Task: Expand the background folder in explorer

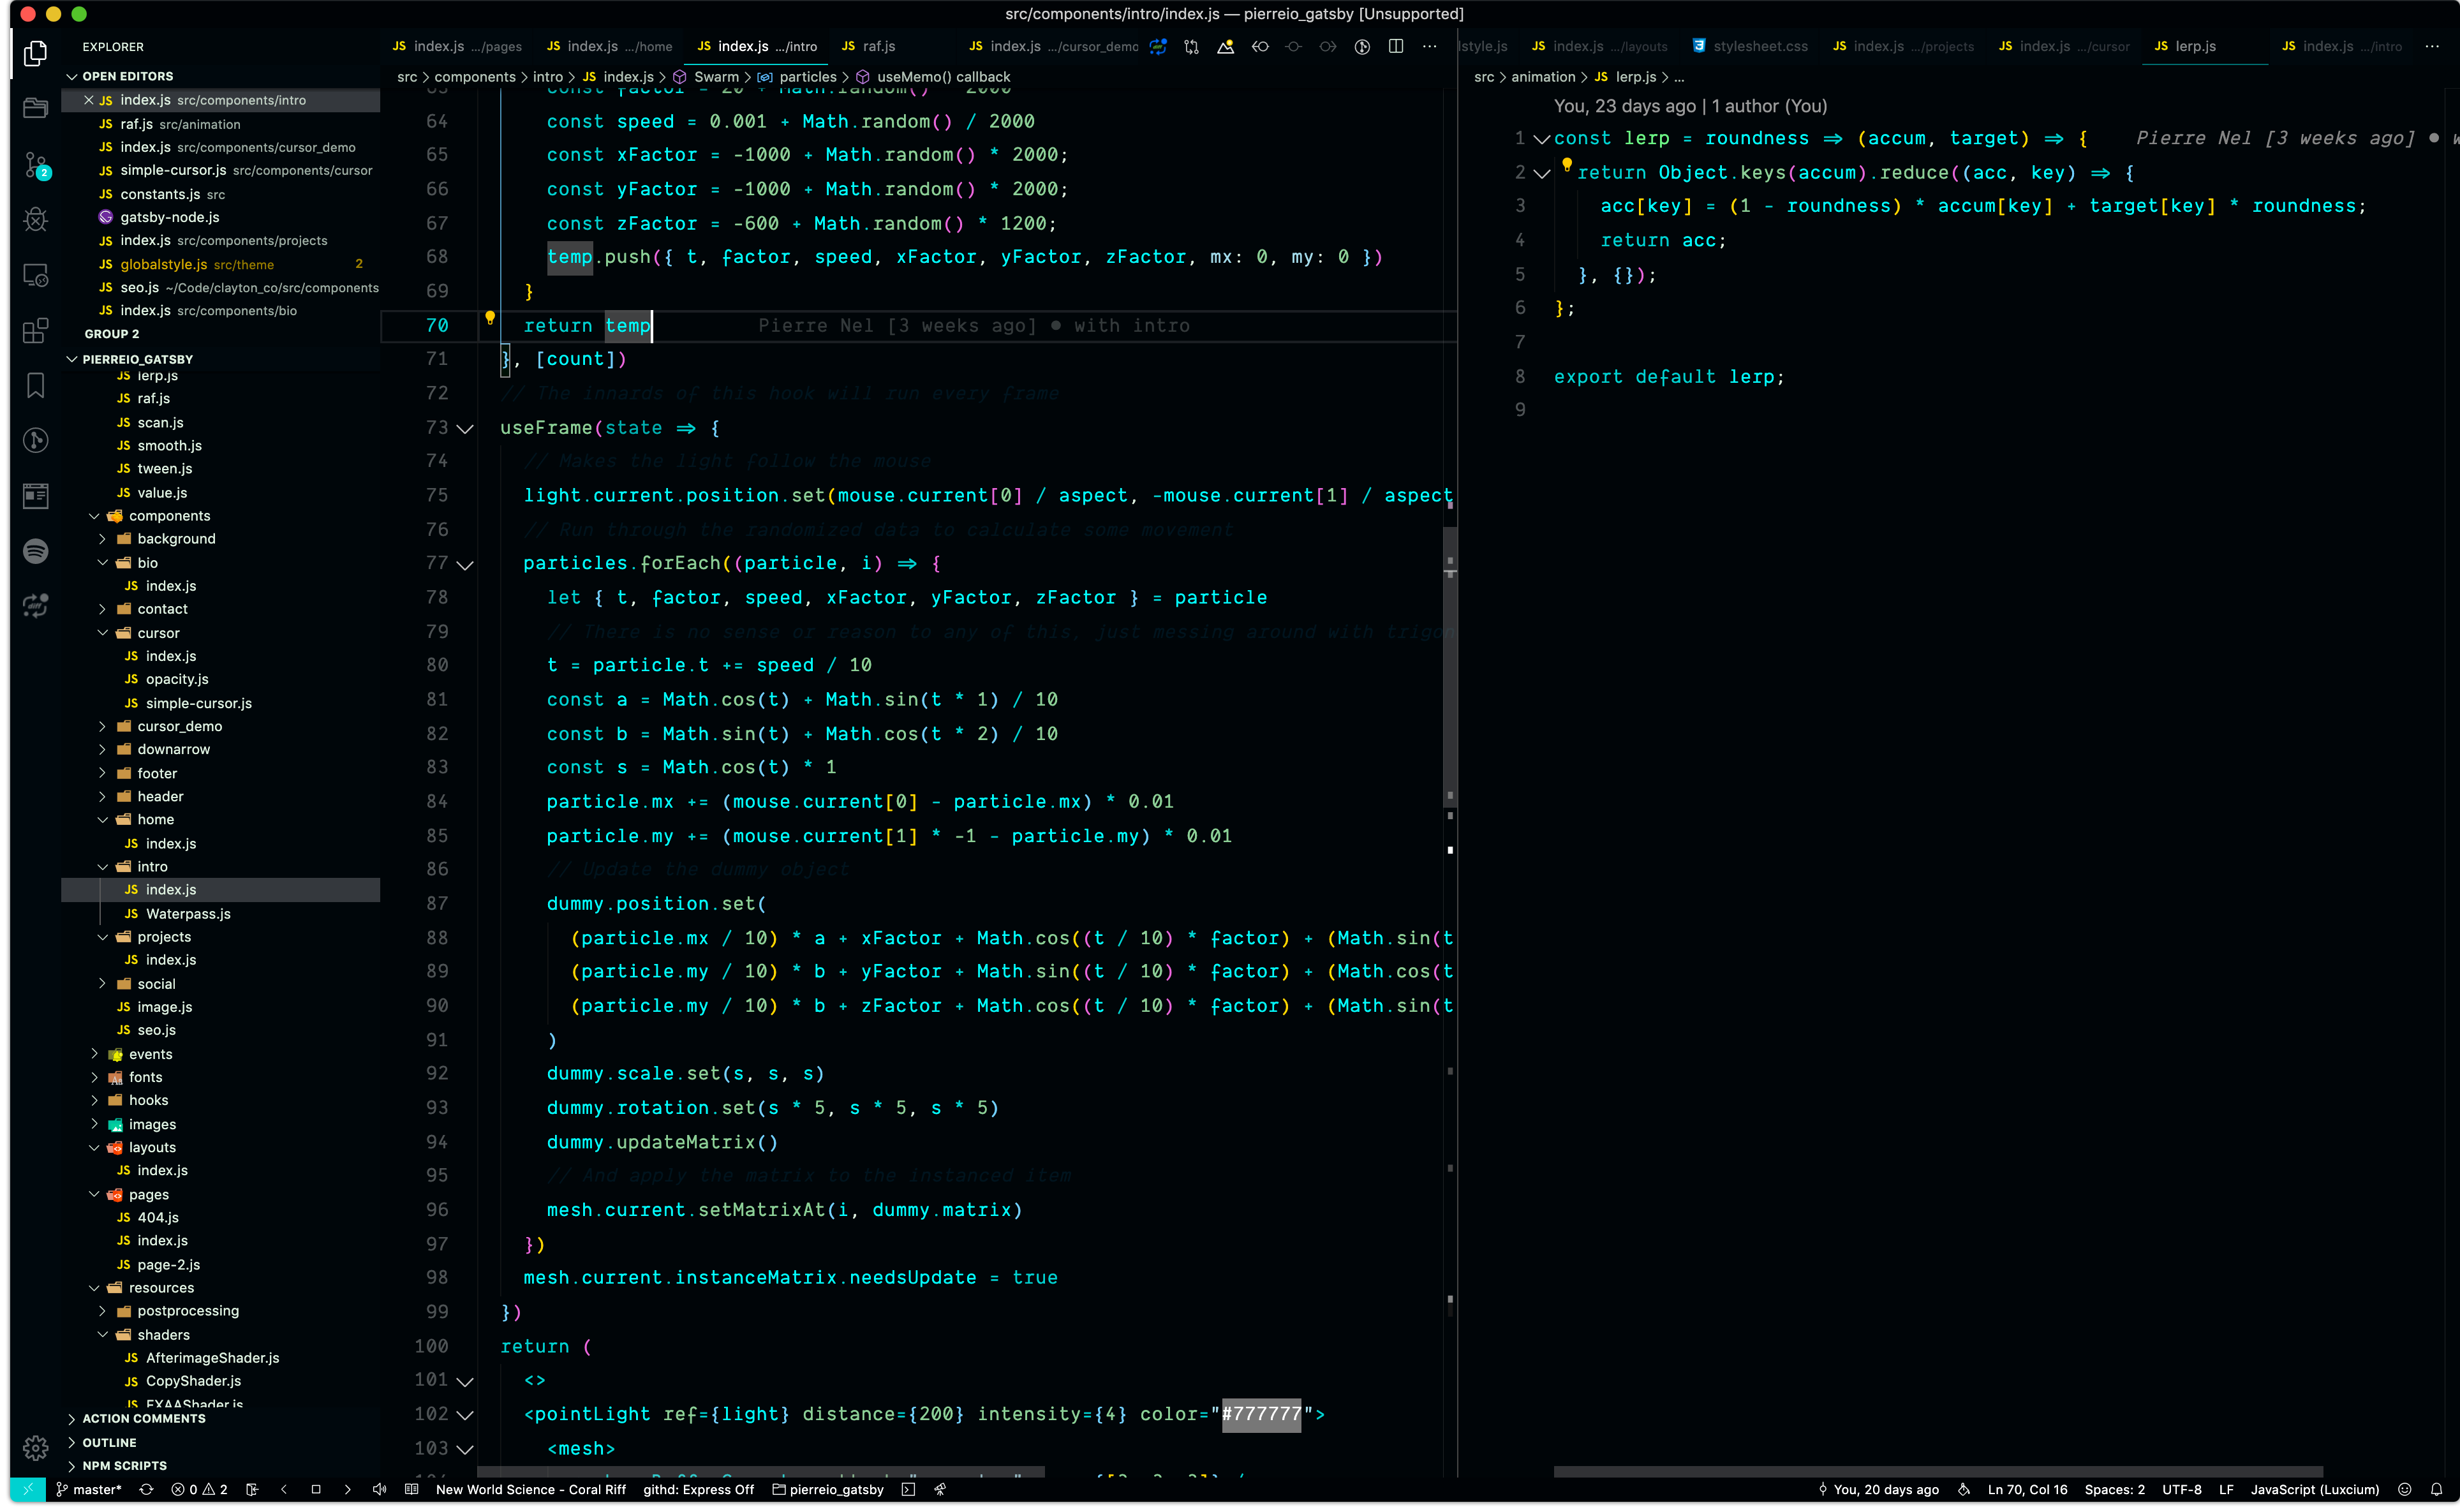Action: [176, 538]
